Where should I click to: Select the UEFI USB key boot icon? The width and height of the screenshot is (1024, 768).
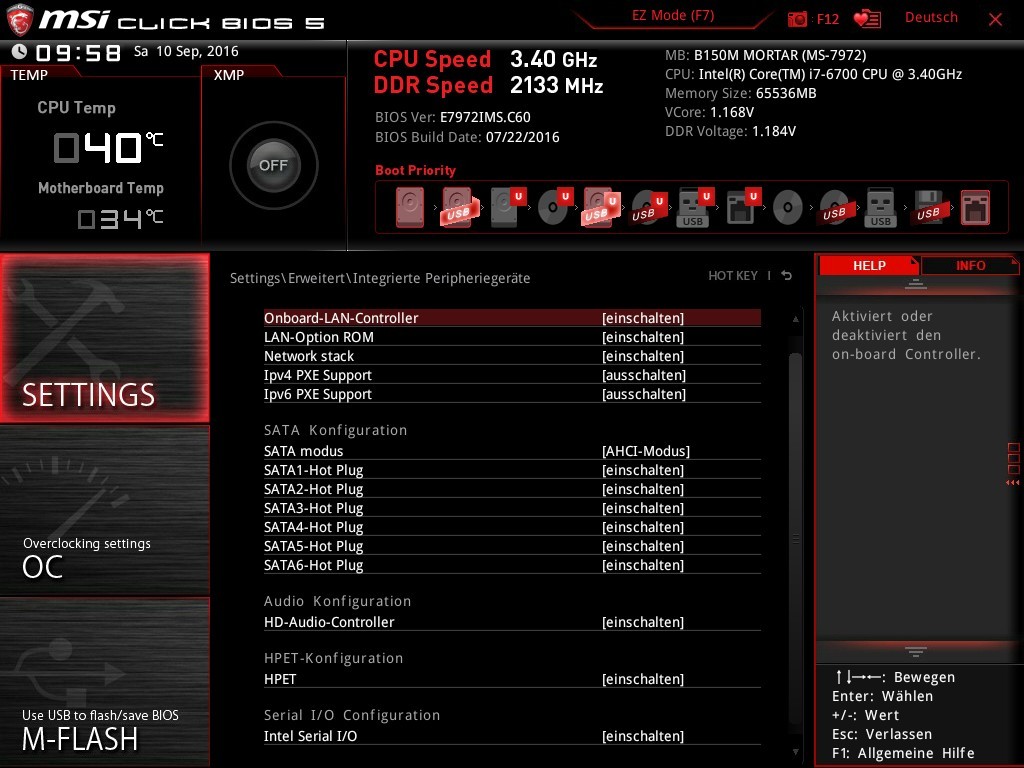click(x=695, y=208)
